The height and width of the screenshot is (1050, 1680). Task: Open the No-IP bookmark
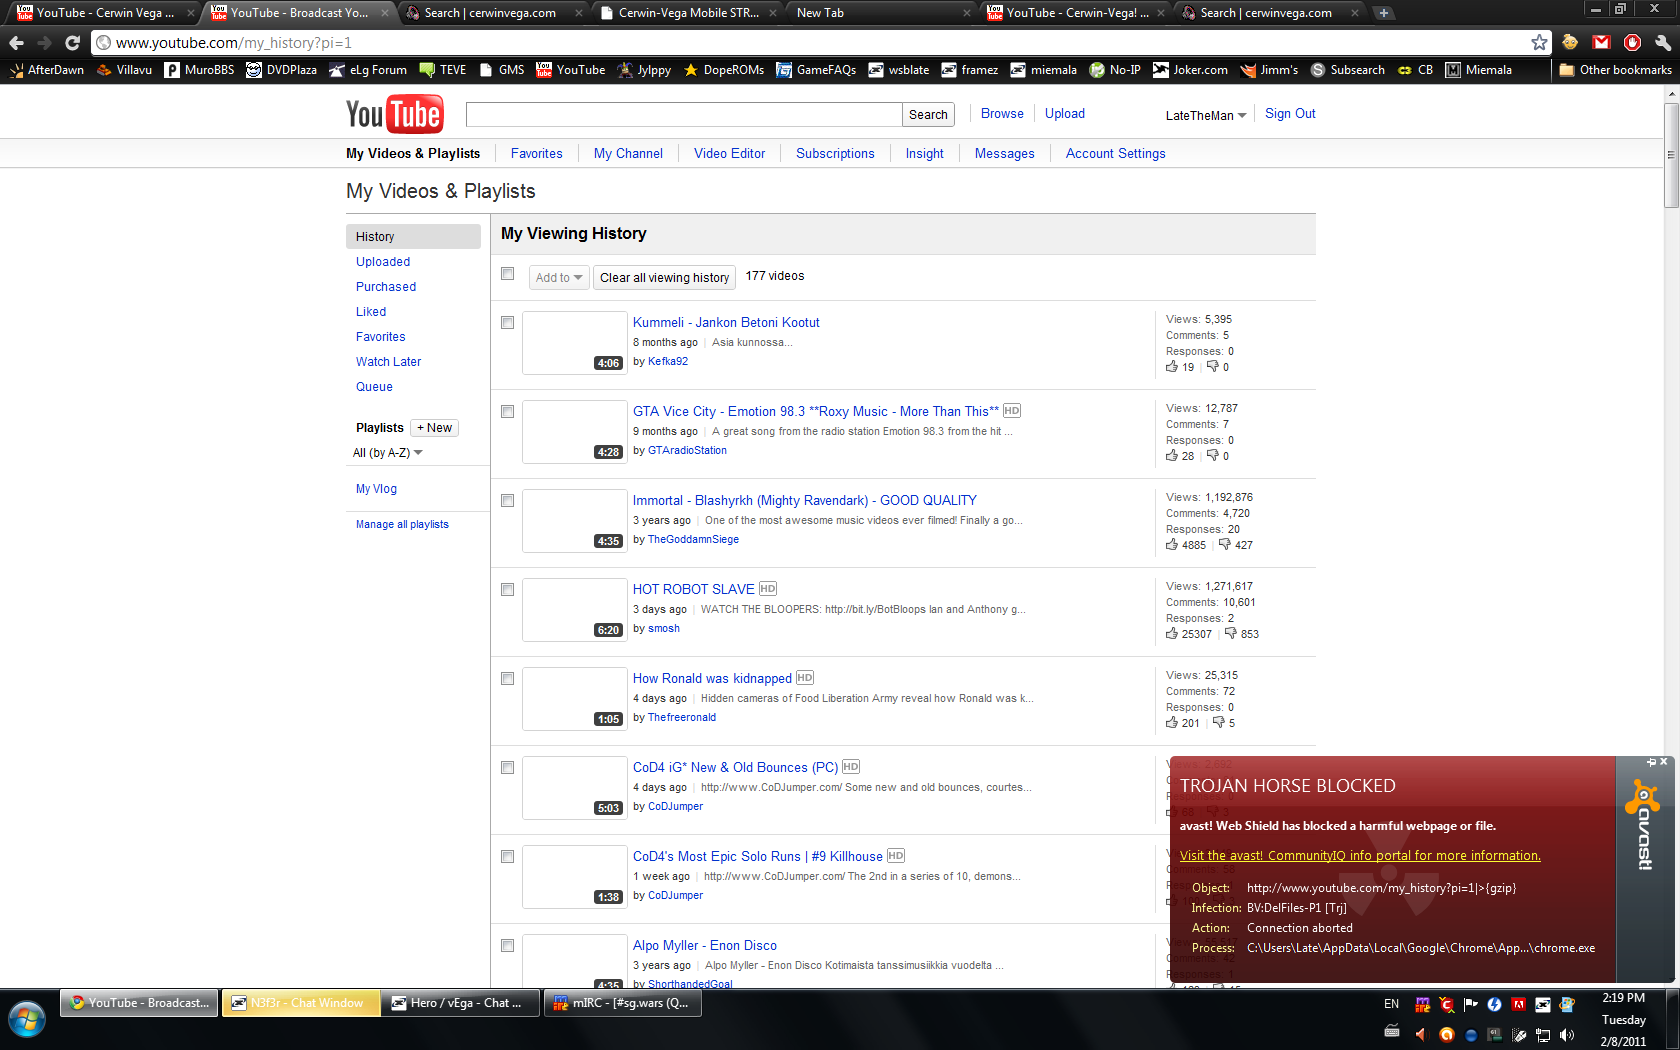[1115, 70]
